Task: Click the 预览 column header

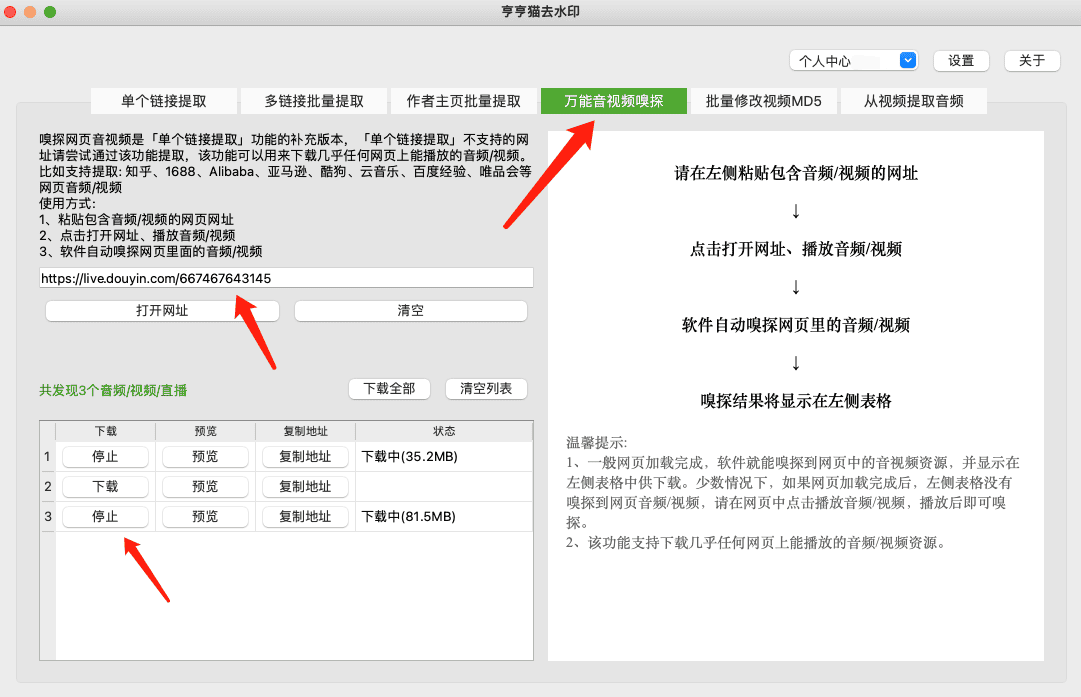Action: click(205, 431)
